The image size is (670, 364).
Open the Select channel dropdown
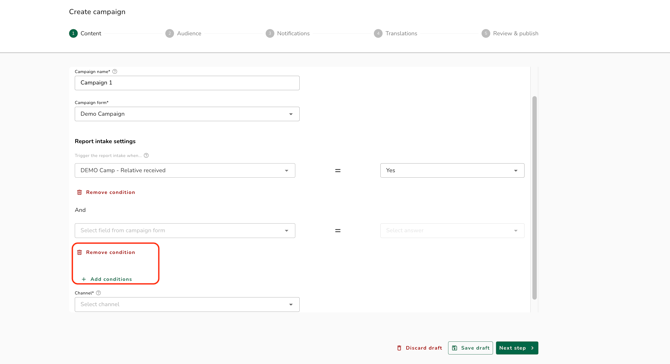[x=187, y=305]
